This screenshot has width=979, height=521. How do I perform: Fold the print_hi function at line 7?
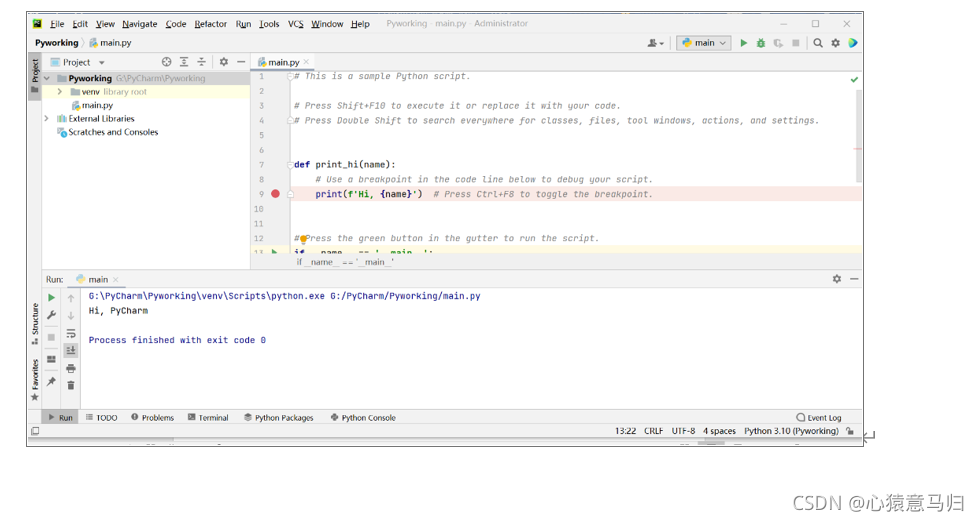tap(290, 165)
